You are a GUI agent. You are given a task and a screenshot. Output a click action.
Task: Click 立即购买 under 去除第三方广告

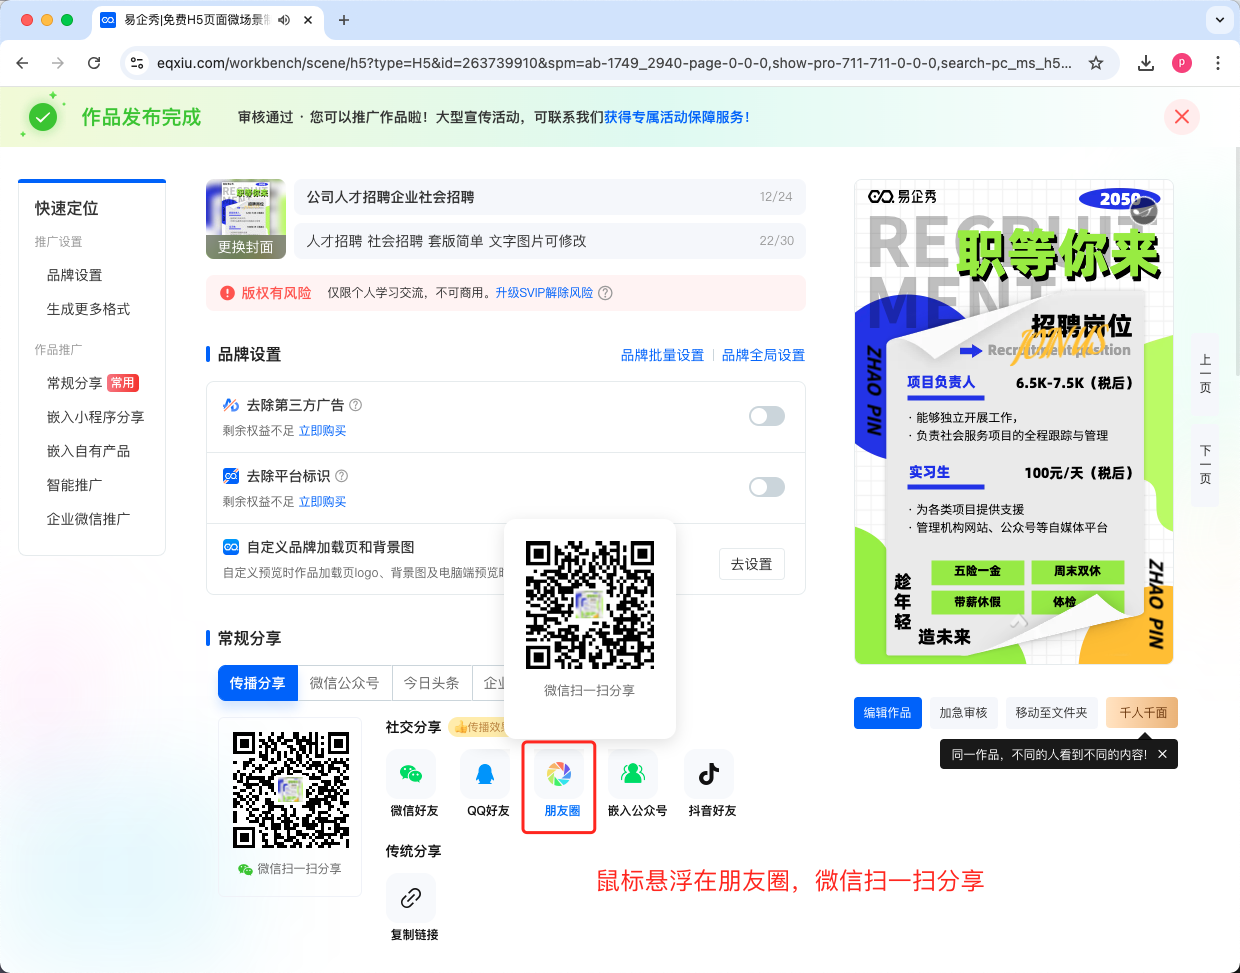click(x=322, y=431)
